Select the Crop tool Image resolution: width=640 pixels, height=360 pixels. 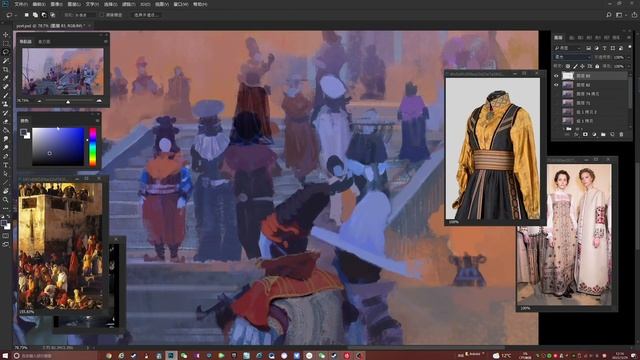(x=6, y=69)
